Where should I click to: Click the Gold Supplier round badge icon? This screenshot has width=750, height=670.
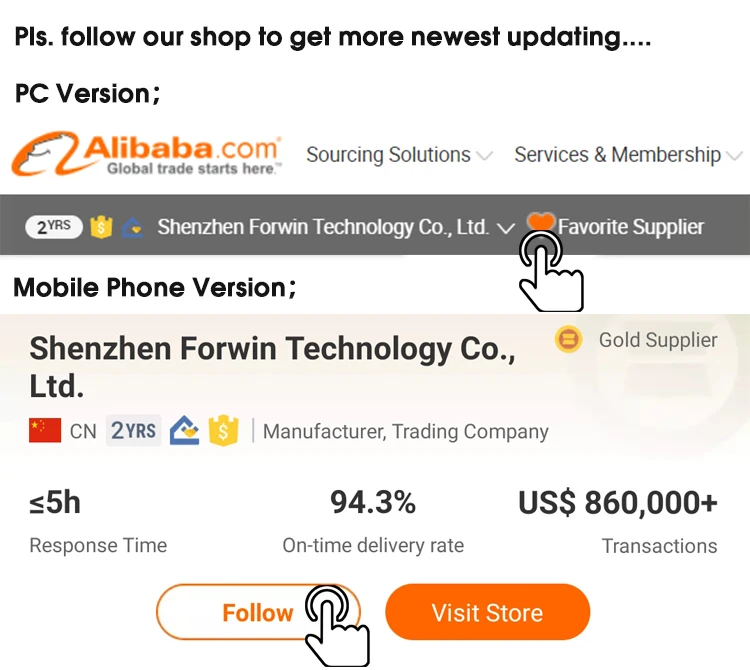click(x=568, y=340)
